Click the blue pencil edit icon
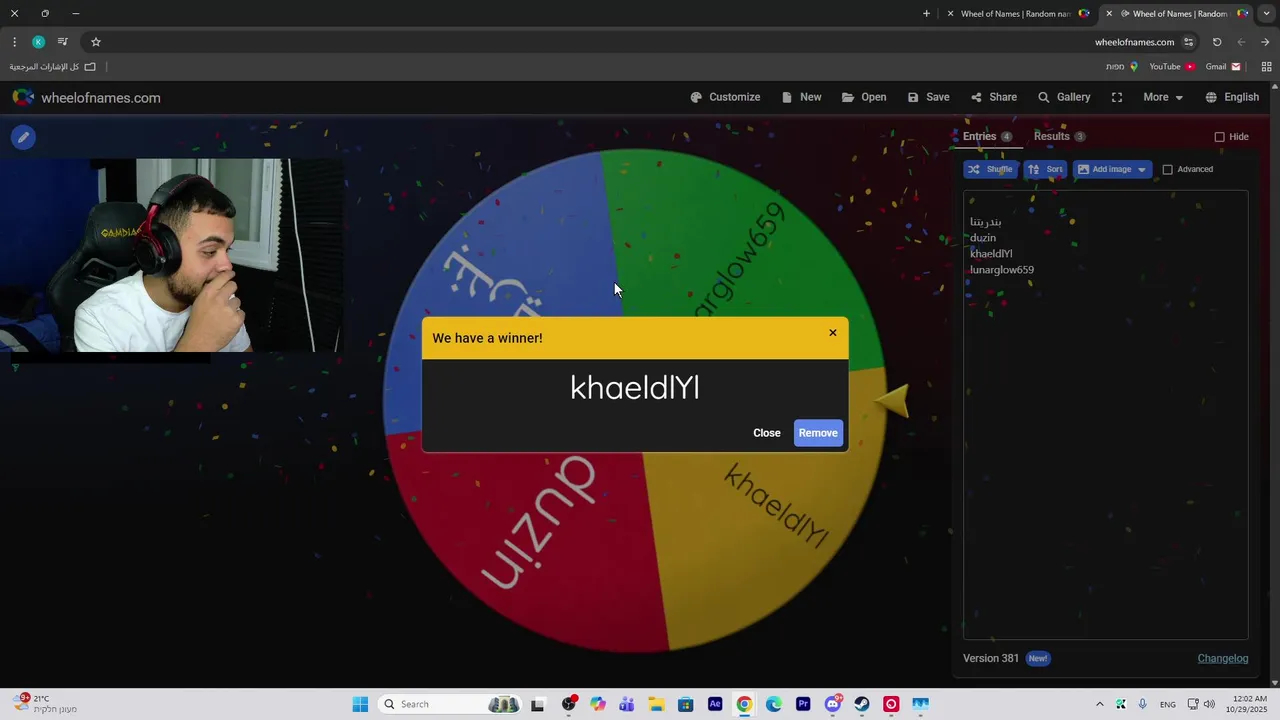Viewport: 1280px width, 720px height. click(23, 137)
